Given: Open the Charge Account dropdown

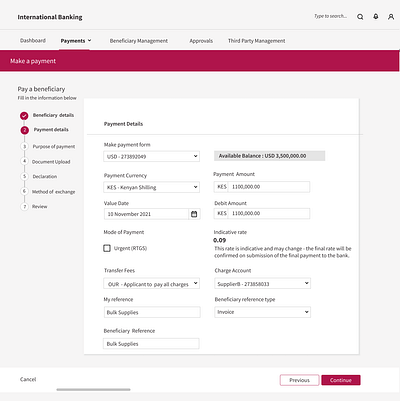Looking at the screenshot, I should coord(262,283).
